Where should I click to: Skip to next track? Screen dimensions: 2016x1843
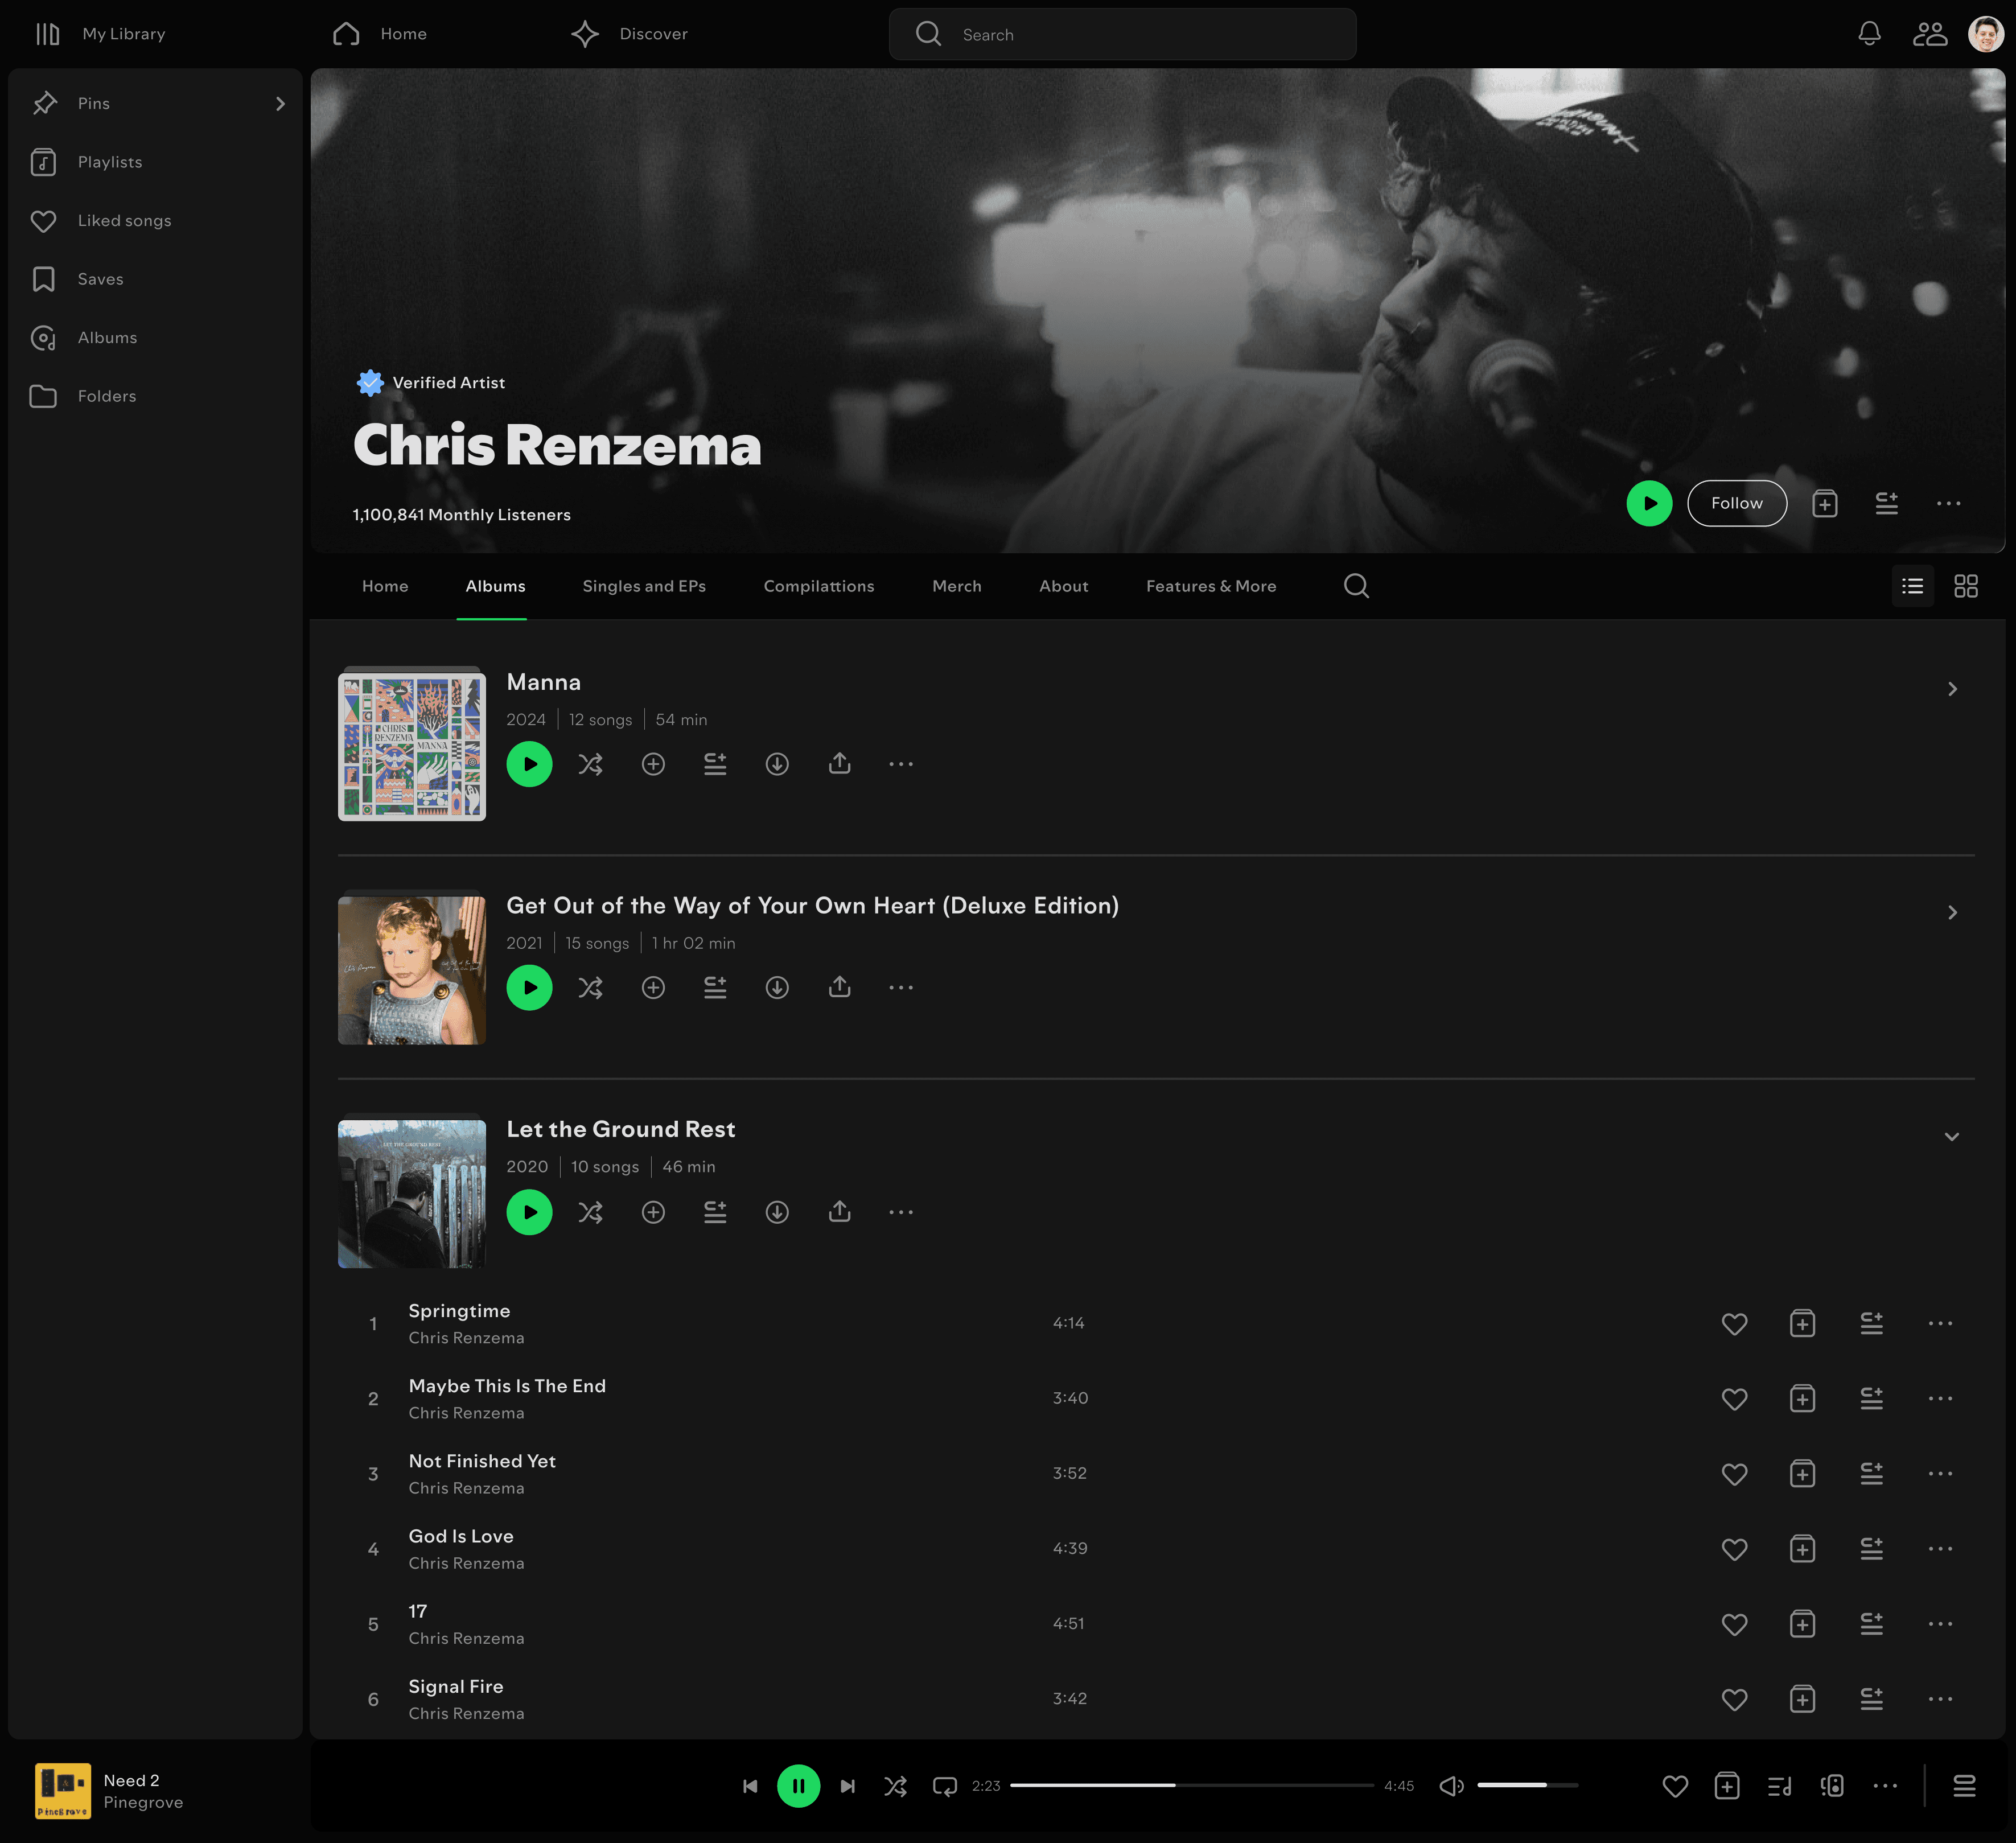[847, 1786]
